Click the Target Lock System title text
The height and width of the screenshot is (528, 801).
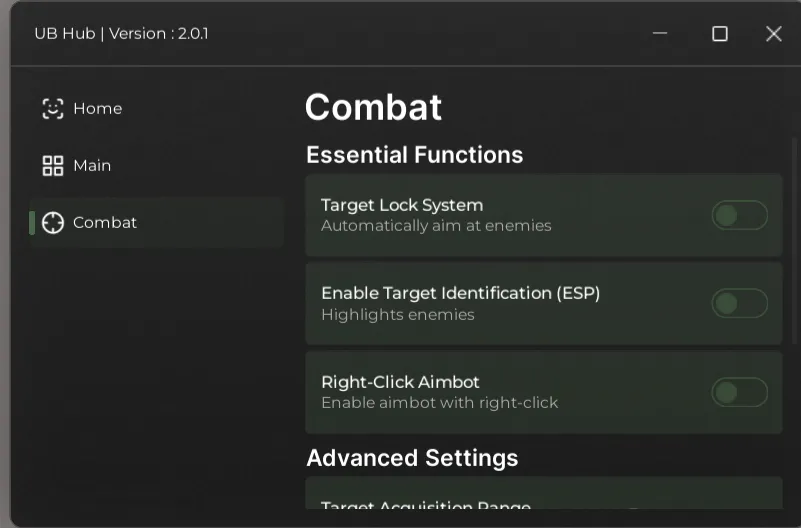point(402,205)
